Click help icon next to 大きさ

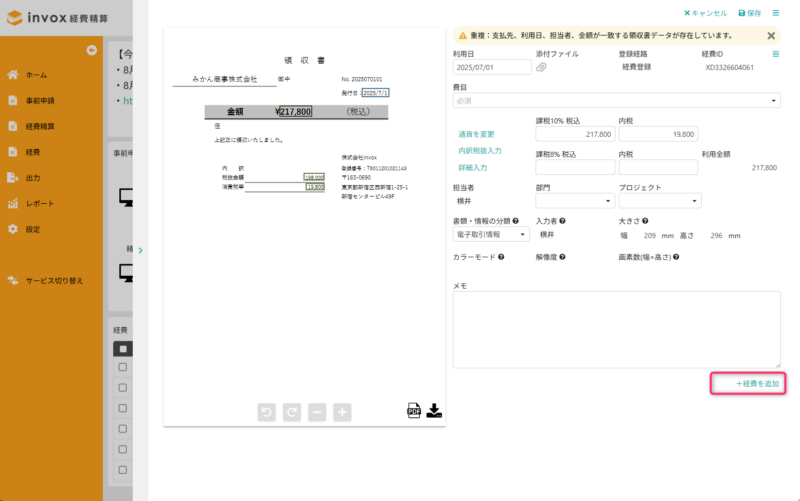(x=645, y=221)
